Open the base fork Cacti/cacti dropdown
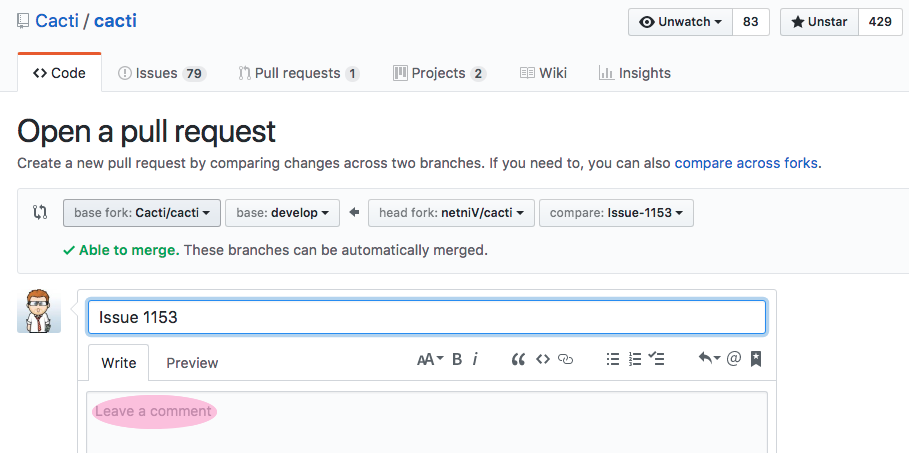The height and width of the screenshot is (453, 909). (142, 213)
